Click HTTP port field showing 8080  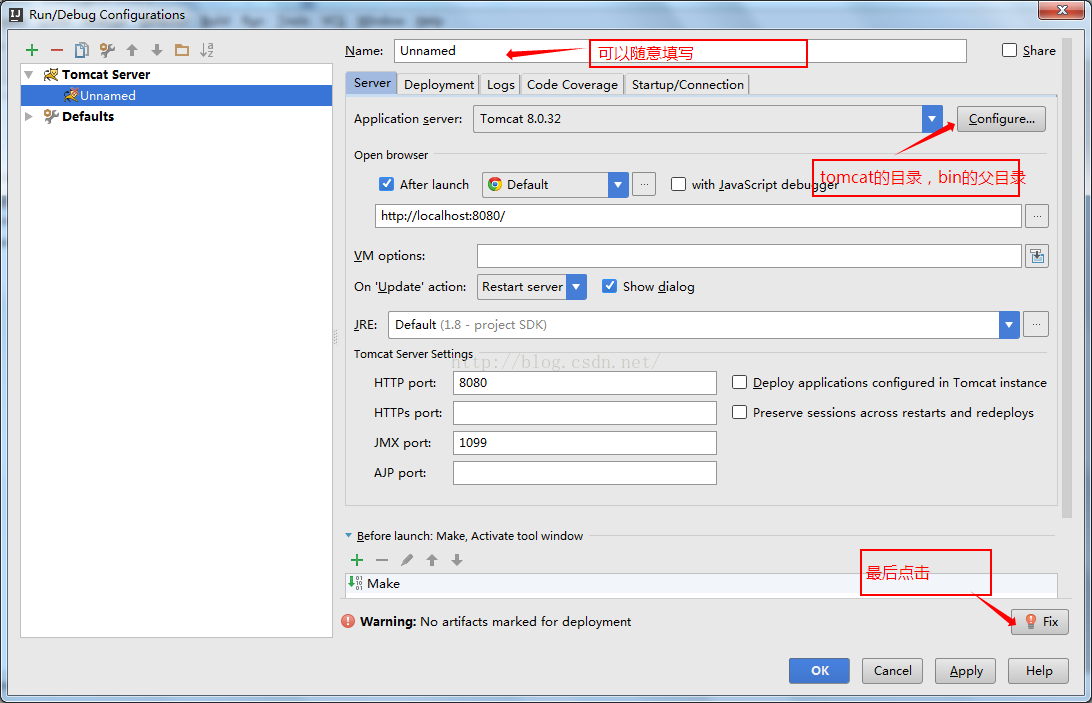tap(585, 383)
